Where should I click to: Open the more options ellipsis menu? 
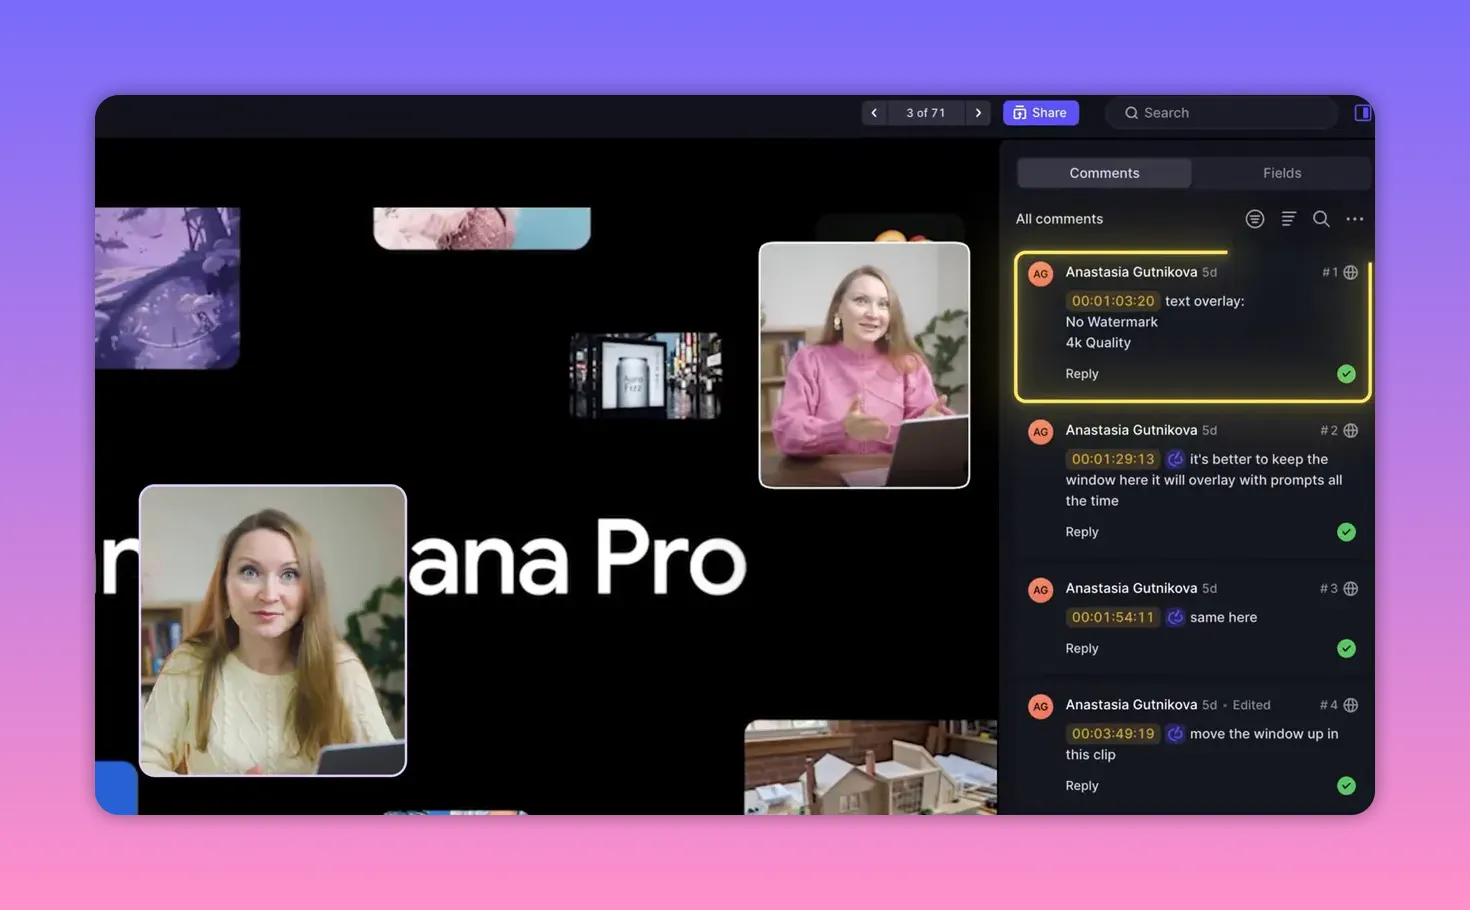click(1355, 218)
